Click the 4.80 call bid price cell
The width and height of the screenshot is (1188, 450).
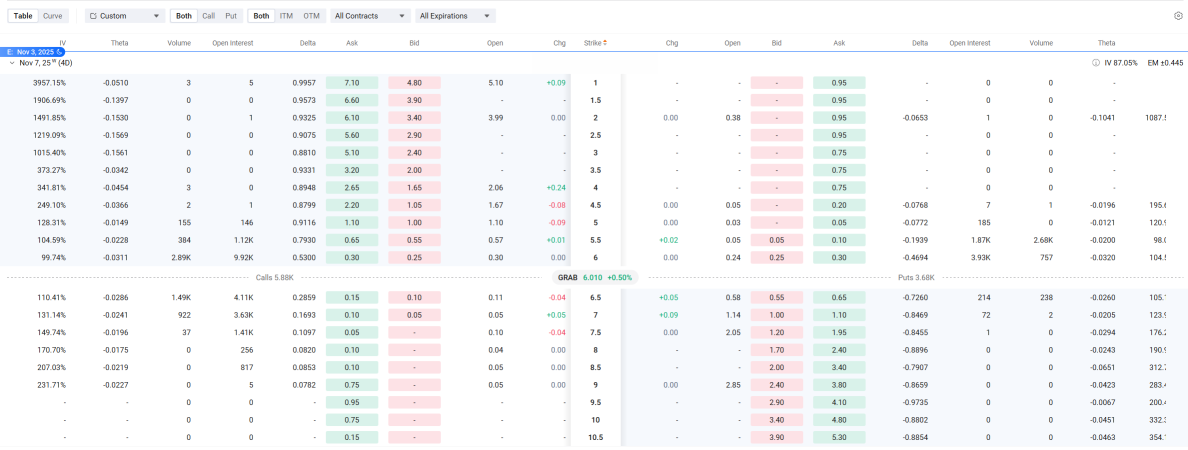(414, 83)
